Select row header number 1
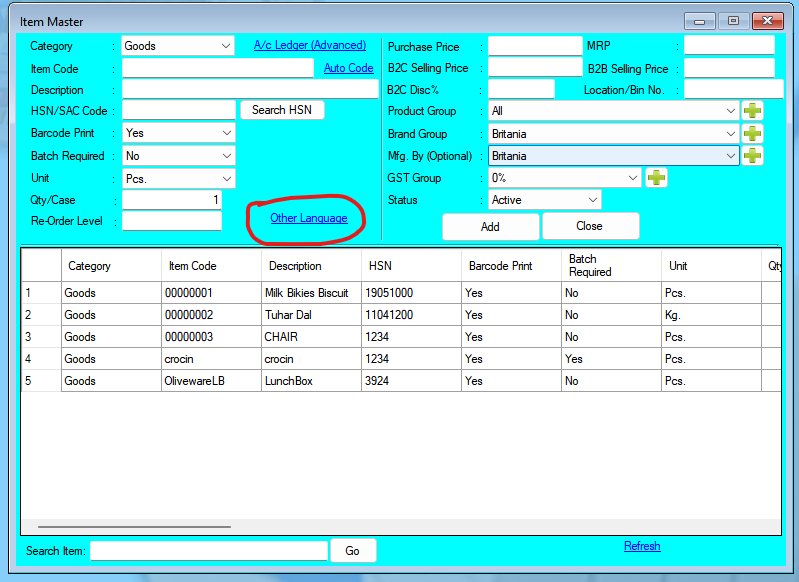Viewport: 799px width, 582px height. tap(41, 293)
